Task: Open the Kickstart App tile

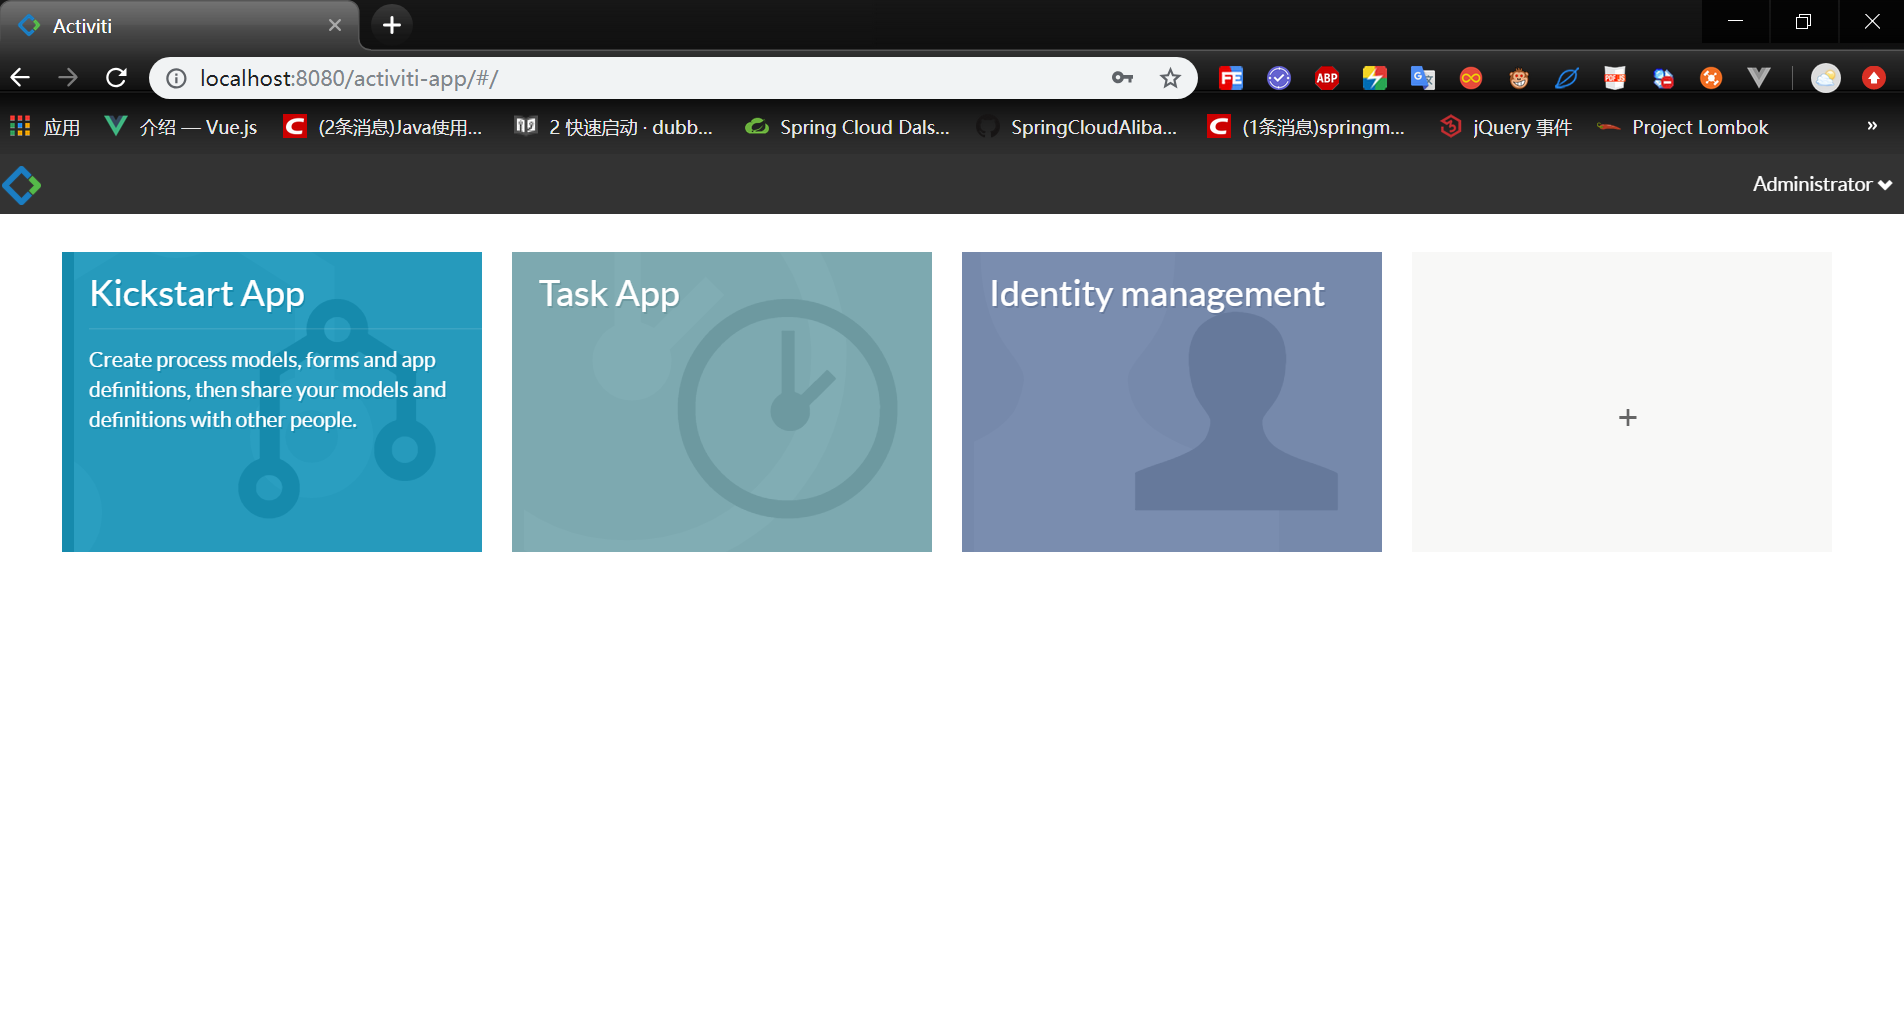Action: pyautogui.click(x=272, y=401)
